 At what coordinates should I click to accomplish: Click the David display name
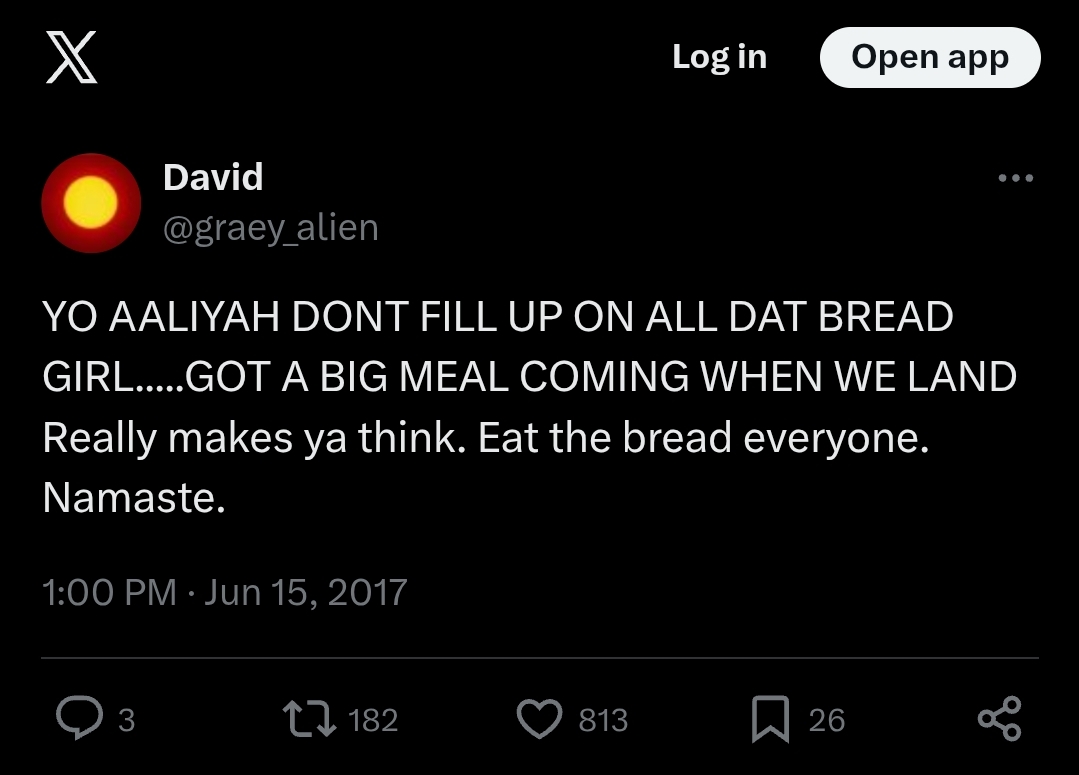click(213, 177)
